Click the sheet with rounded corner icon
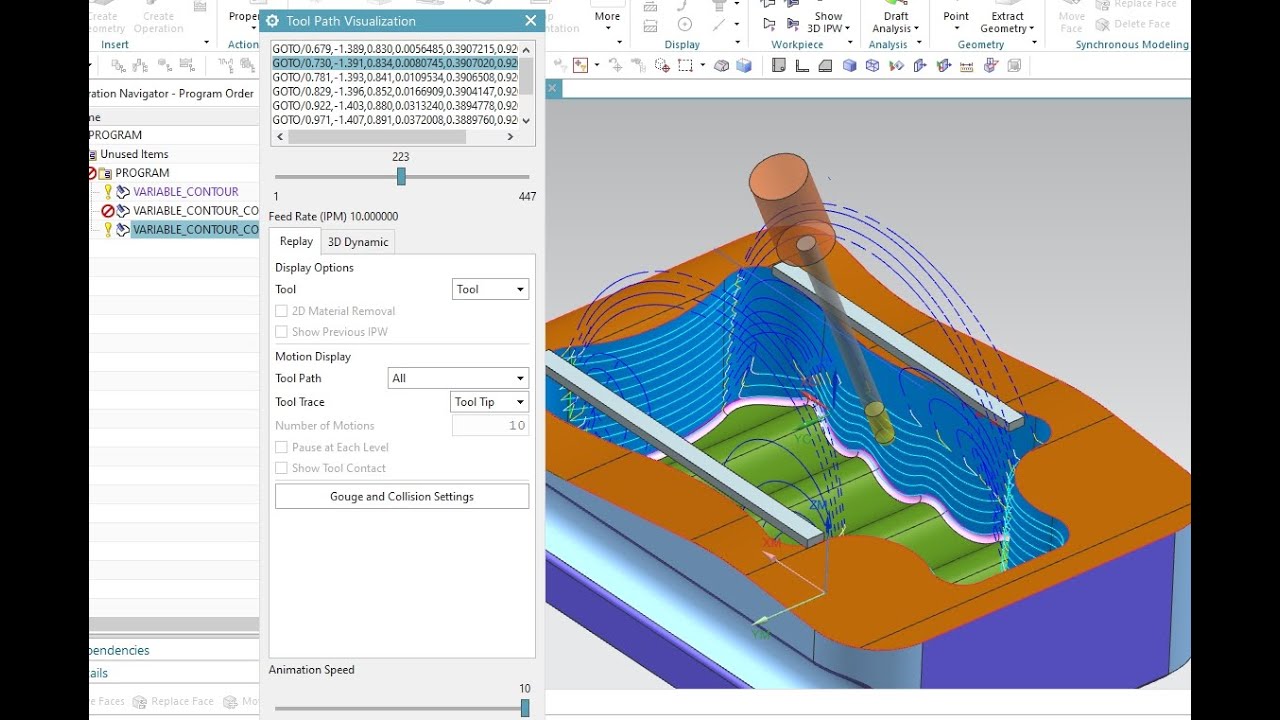The image size is (1280, 720). (778, 65)
